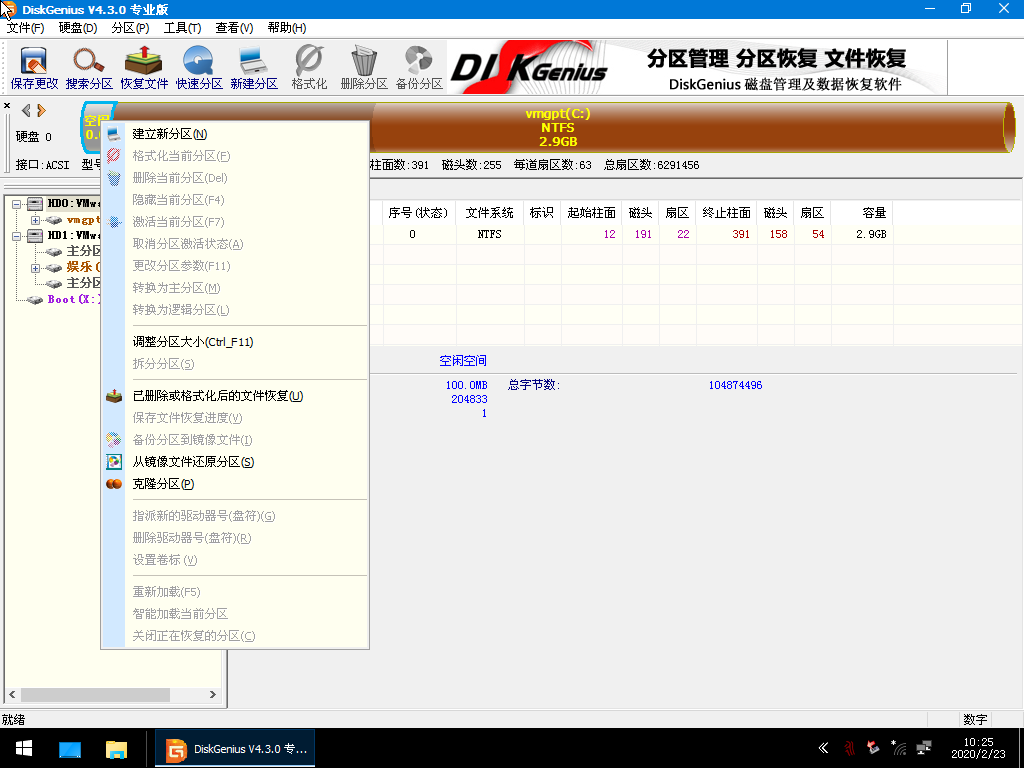This screenshot has height=768, width=1024.
Task: Collapse the HD0 disk tree node
Action: click(x=17, y=204)
